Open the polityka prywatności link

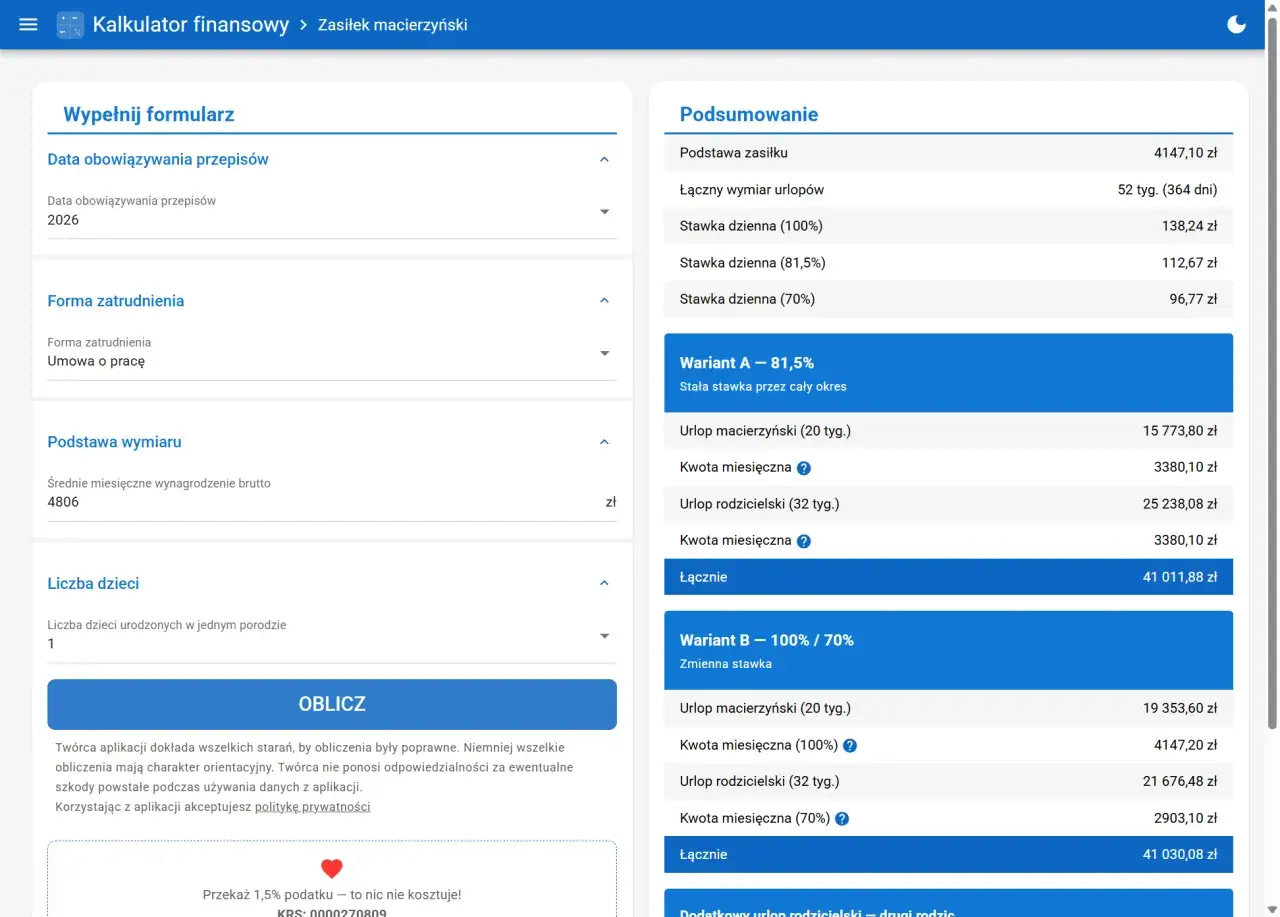coord(313,806)
